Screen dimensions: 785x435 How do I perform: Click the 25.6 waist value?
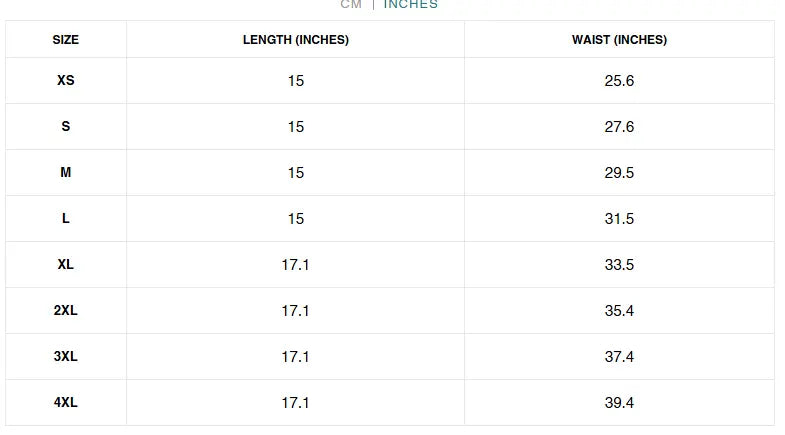[619, 81]
